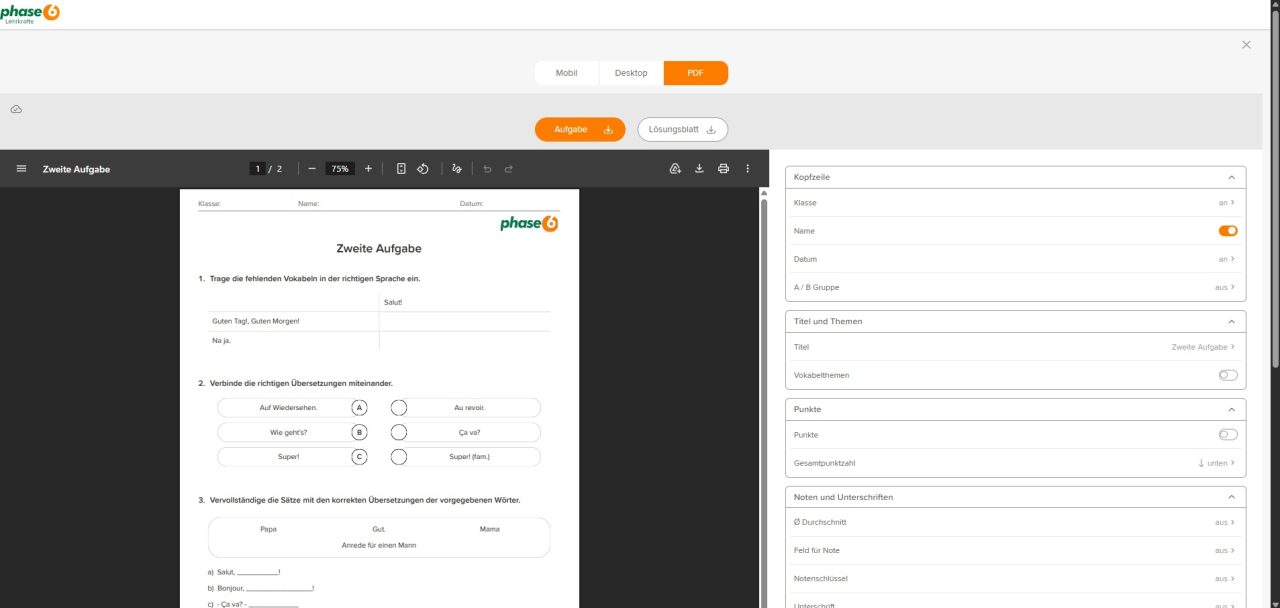Viewport: 1280px width, 608px height.
Task: Collapse the Titel und Themen section
Action: [x=1231, y=321]
